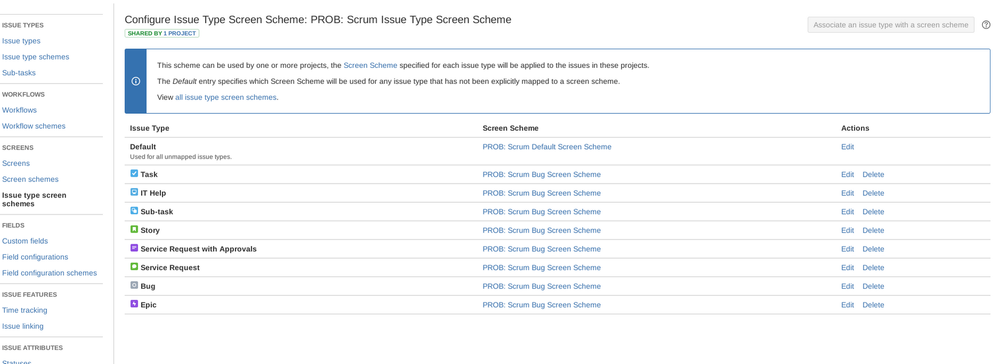Open the Epic row's screen scheme link

pyautogui.click(x=542, y=305)
